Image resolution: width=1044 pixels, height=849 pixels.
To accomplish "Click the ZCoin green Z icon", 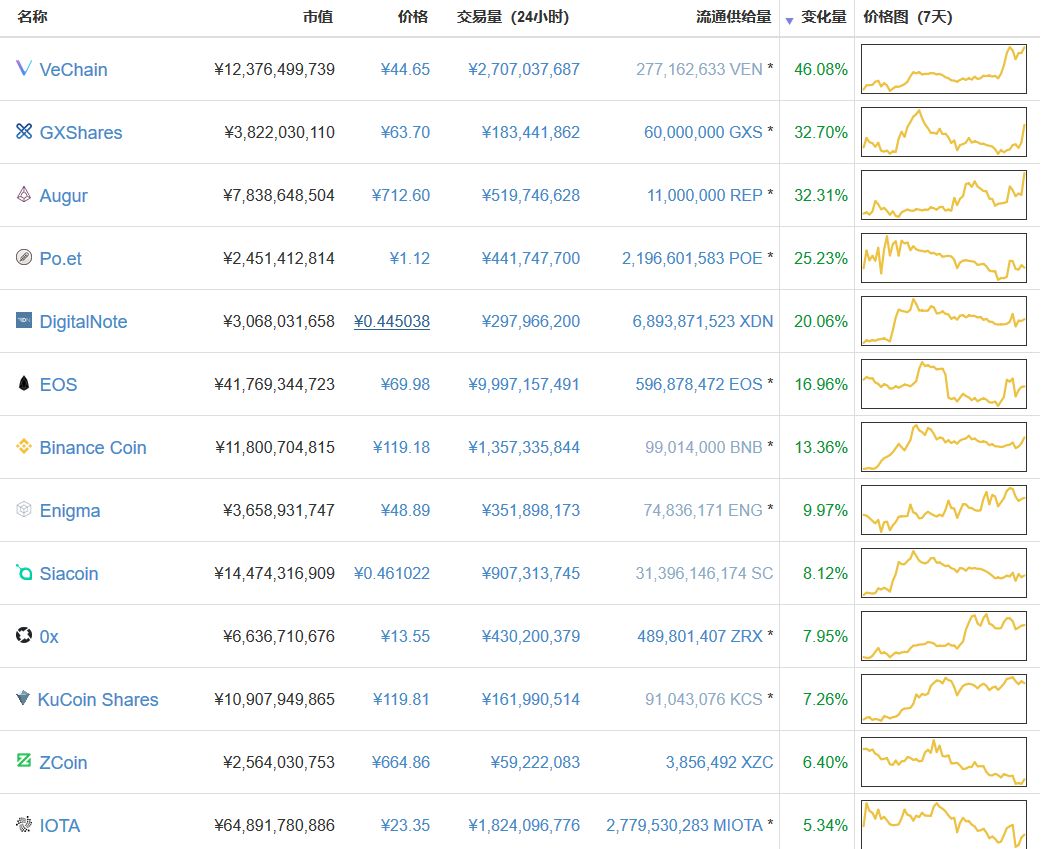I will pos(24,762).
